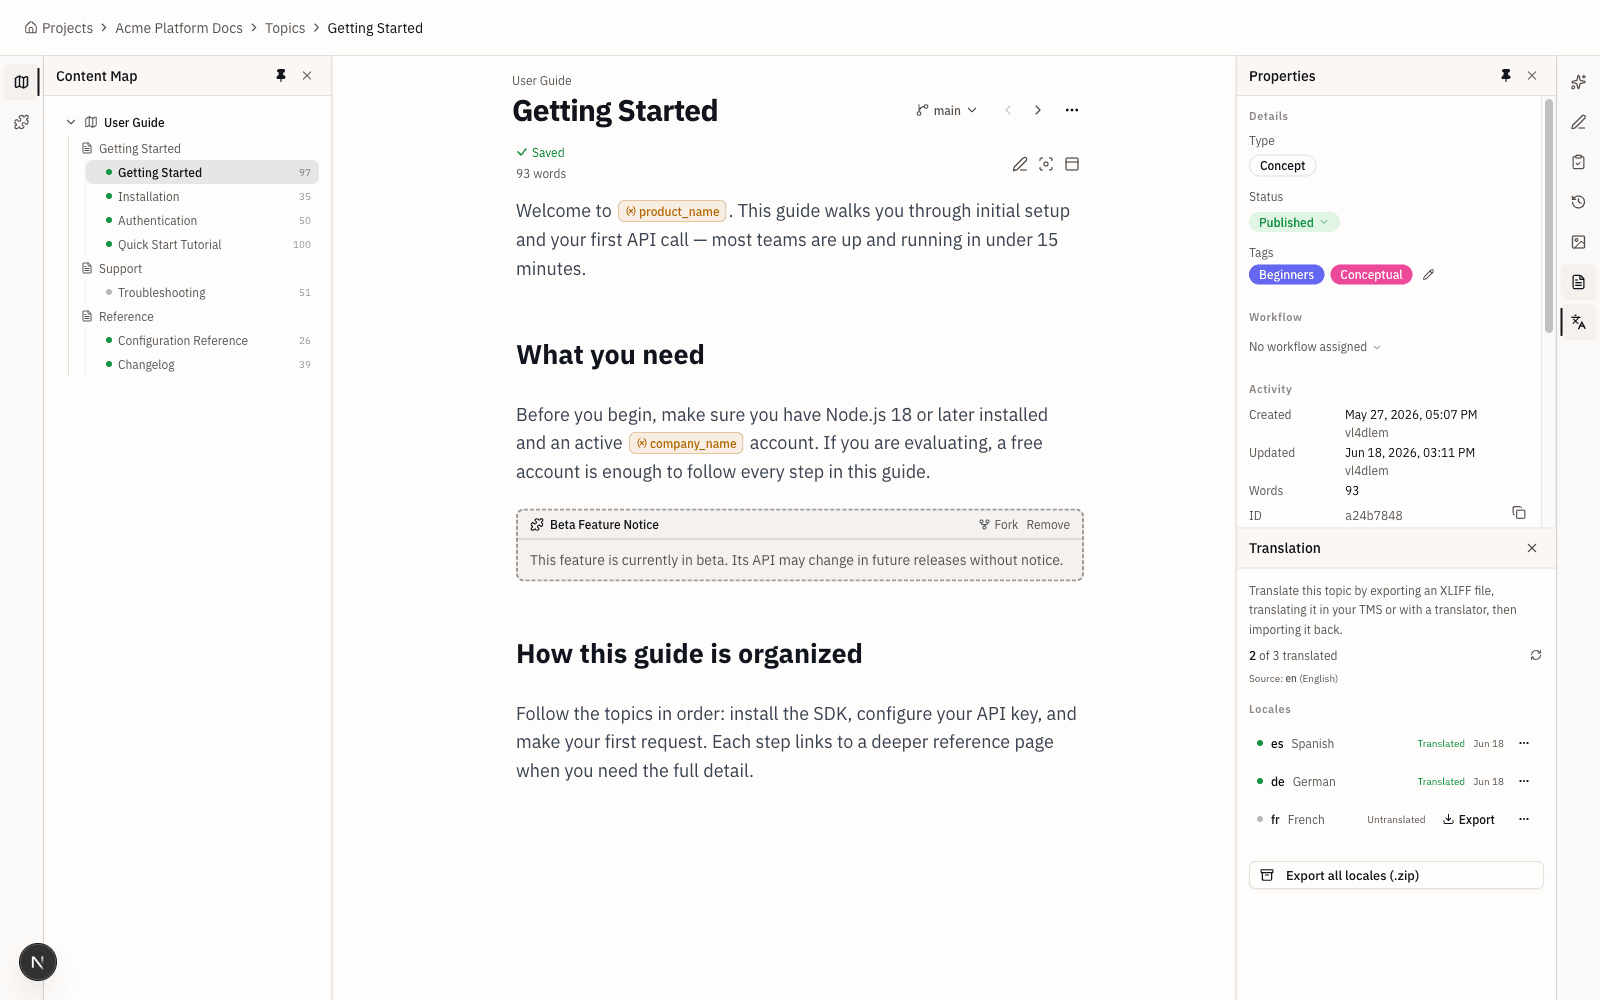1600x1000 pixels.
Task: Open the translation panel icon
Action: point(1578,322)
